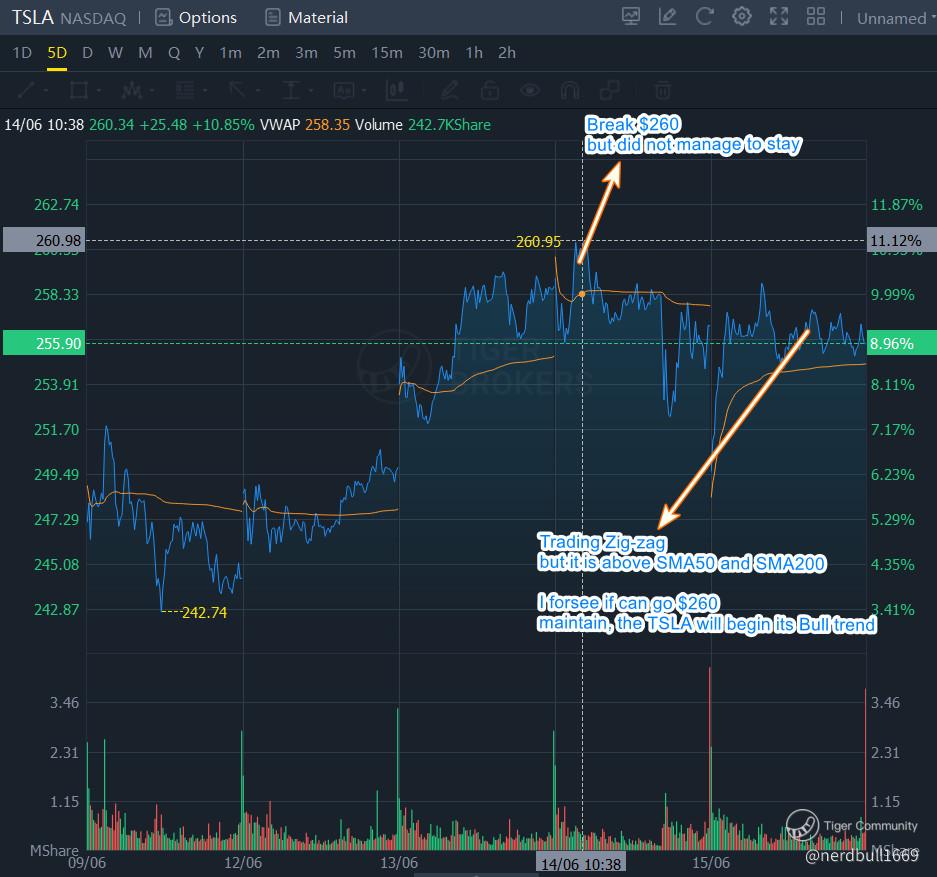Select the 2m interval

[x=268, y=53]
